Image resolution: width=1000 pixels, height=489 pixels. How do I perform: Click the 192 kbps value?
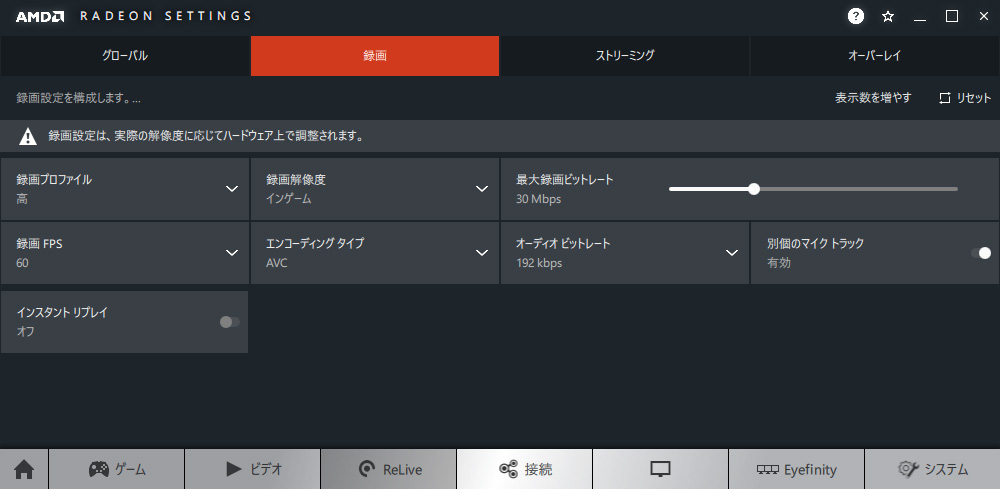(x=539, y=263)
